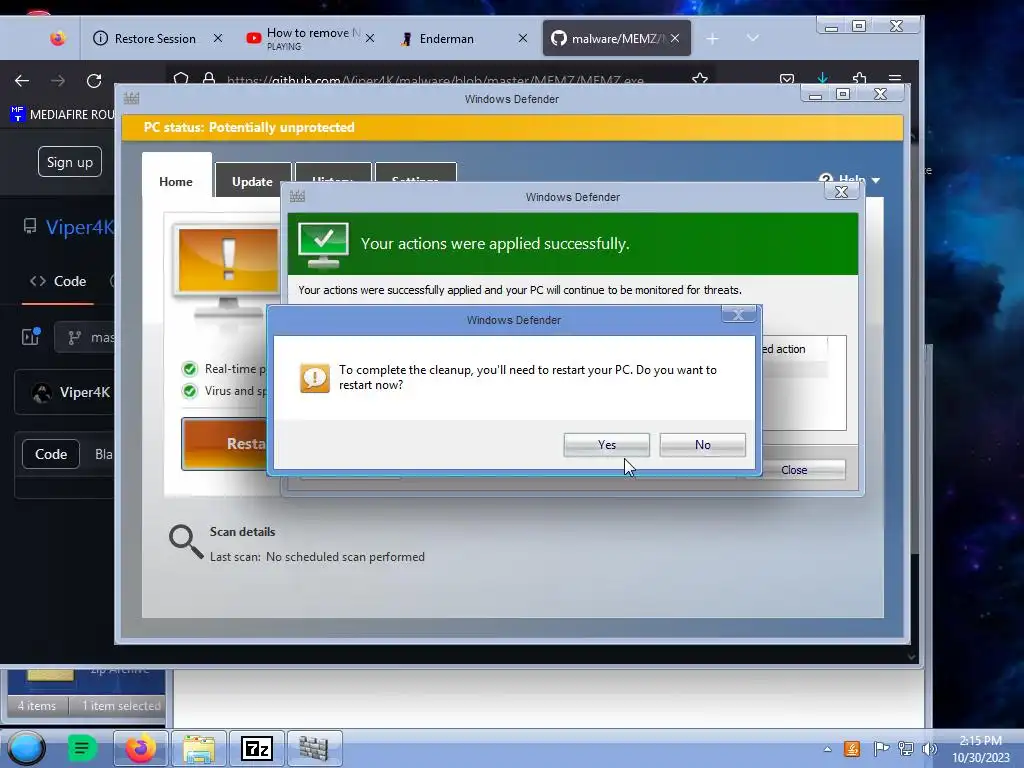Click the Close button in results dialog
The image size is (1024, 768).
[794, 470]
